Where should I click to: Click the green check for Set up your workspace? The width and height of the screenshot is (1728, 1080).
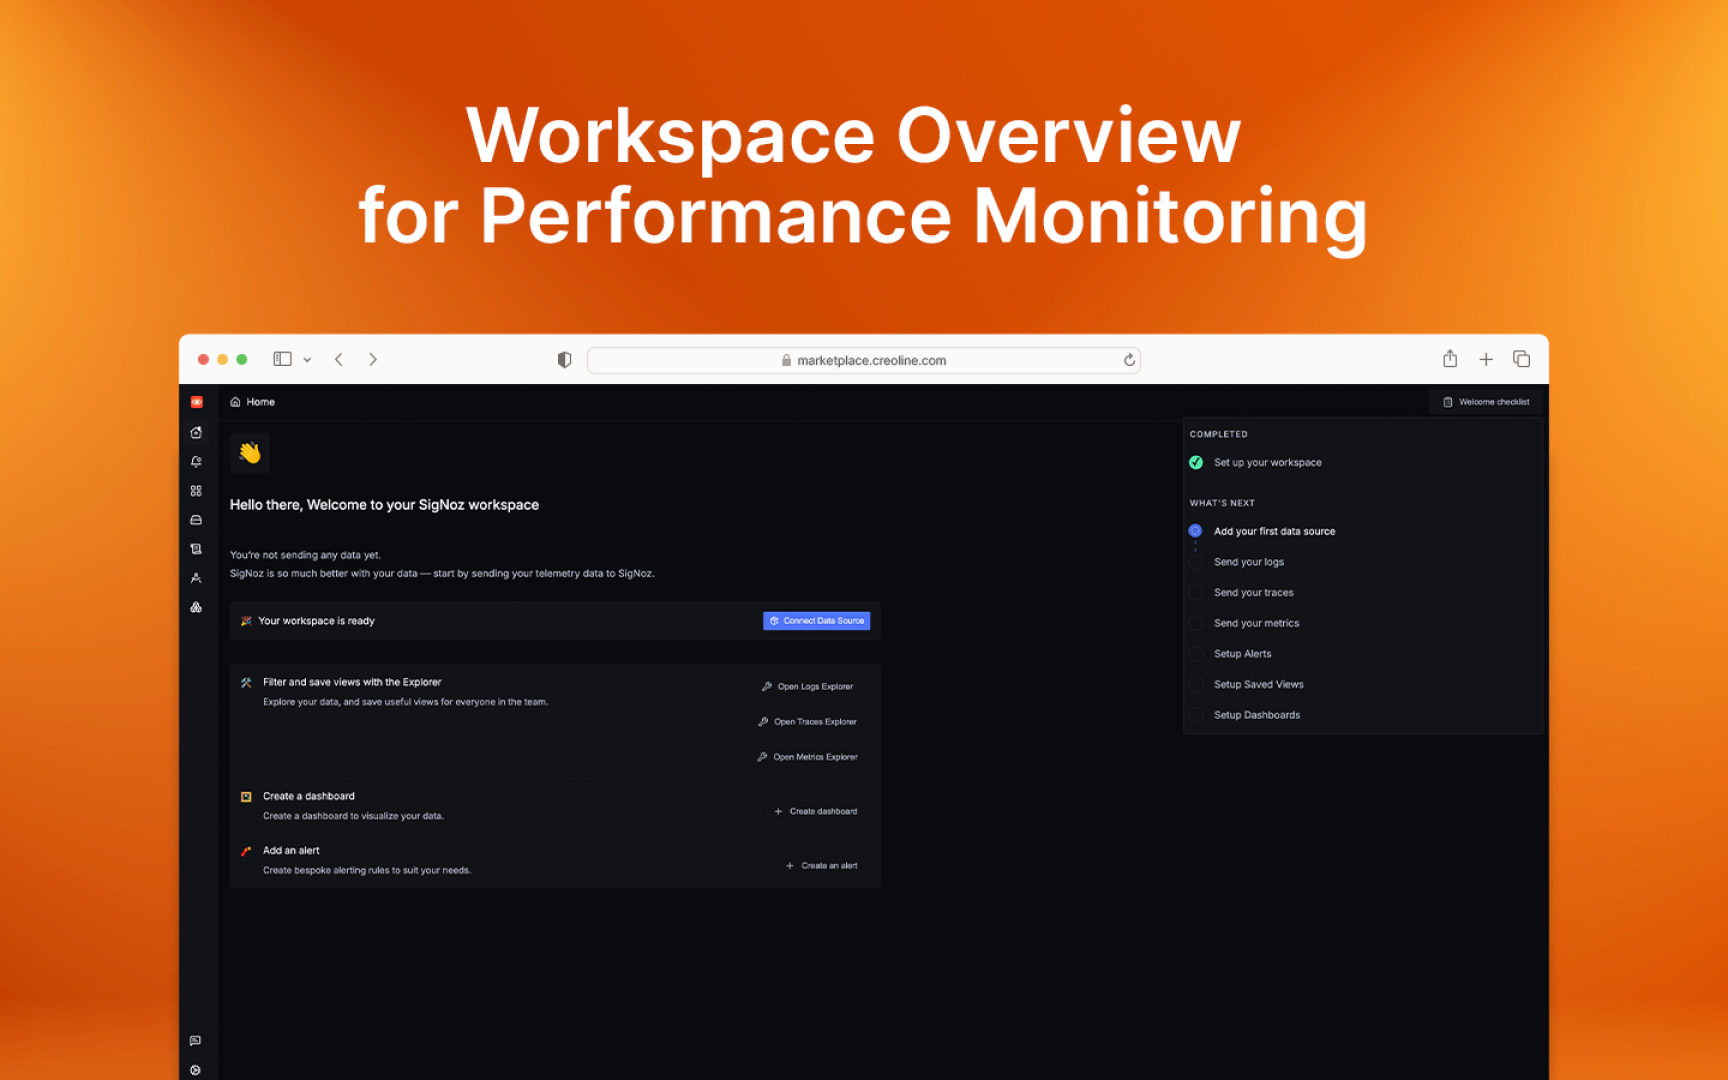[1196, 462]
